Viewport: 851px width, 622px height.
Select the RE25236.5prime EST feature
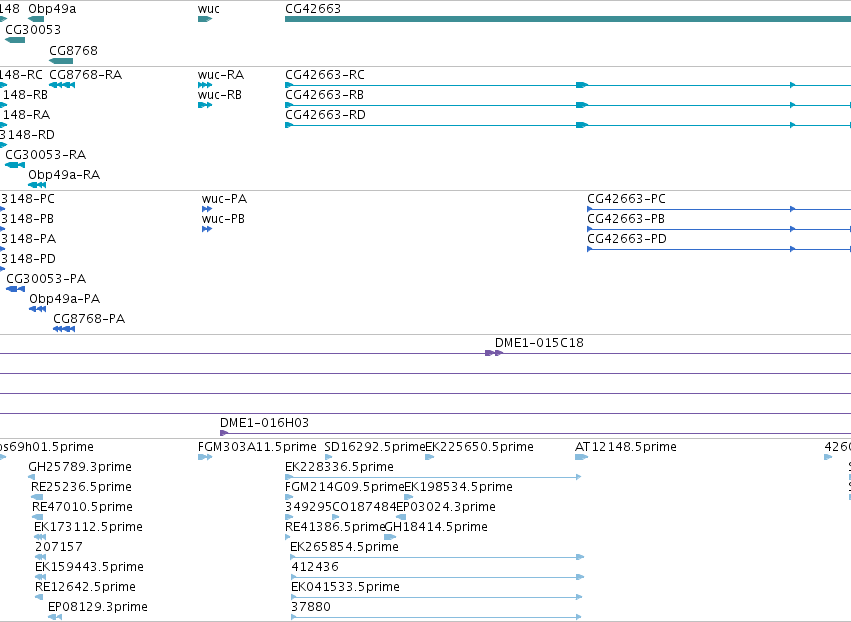click(x=37, y=497)
